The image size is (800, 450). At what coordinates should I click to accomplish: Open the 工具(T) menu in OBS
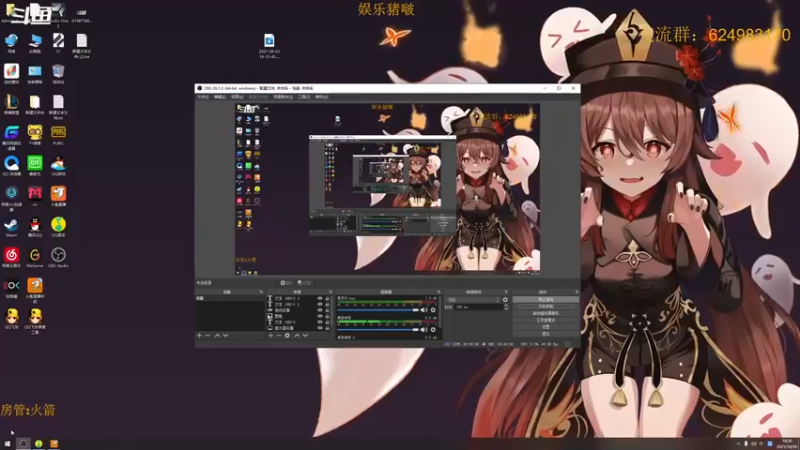point(304,96)
